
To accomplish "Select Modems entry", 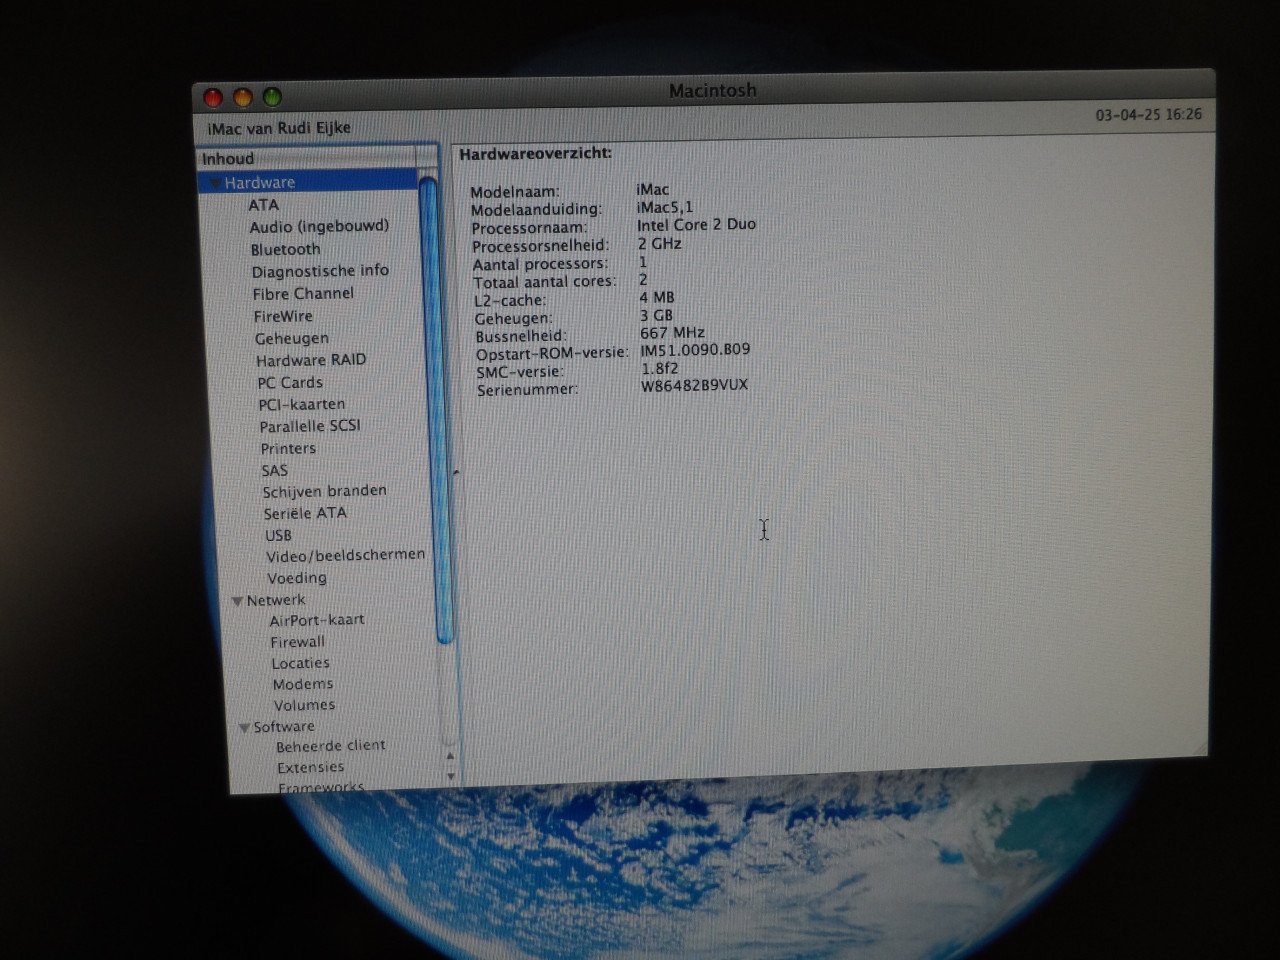I will tap(302, 685).
